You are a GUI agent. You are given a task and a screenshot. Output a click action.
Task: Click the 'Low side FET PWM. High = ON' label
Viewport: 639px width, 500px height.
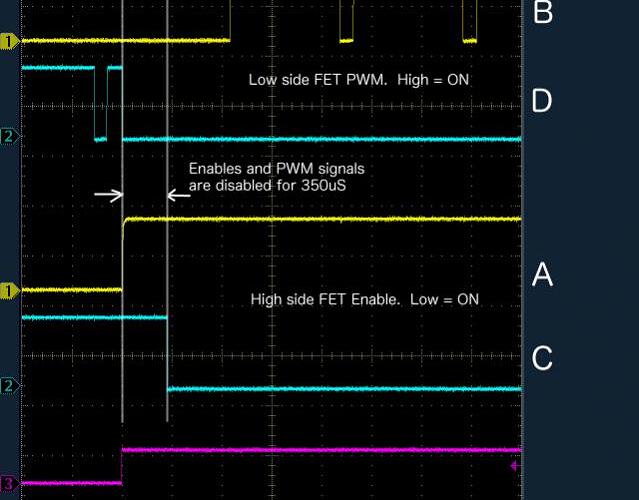pyautogui.click(x=359, y=80)
